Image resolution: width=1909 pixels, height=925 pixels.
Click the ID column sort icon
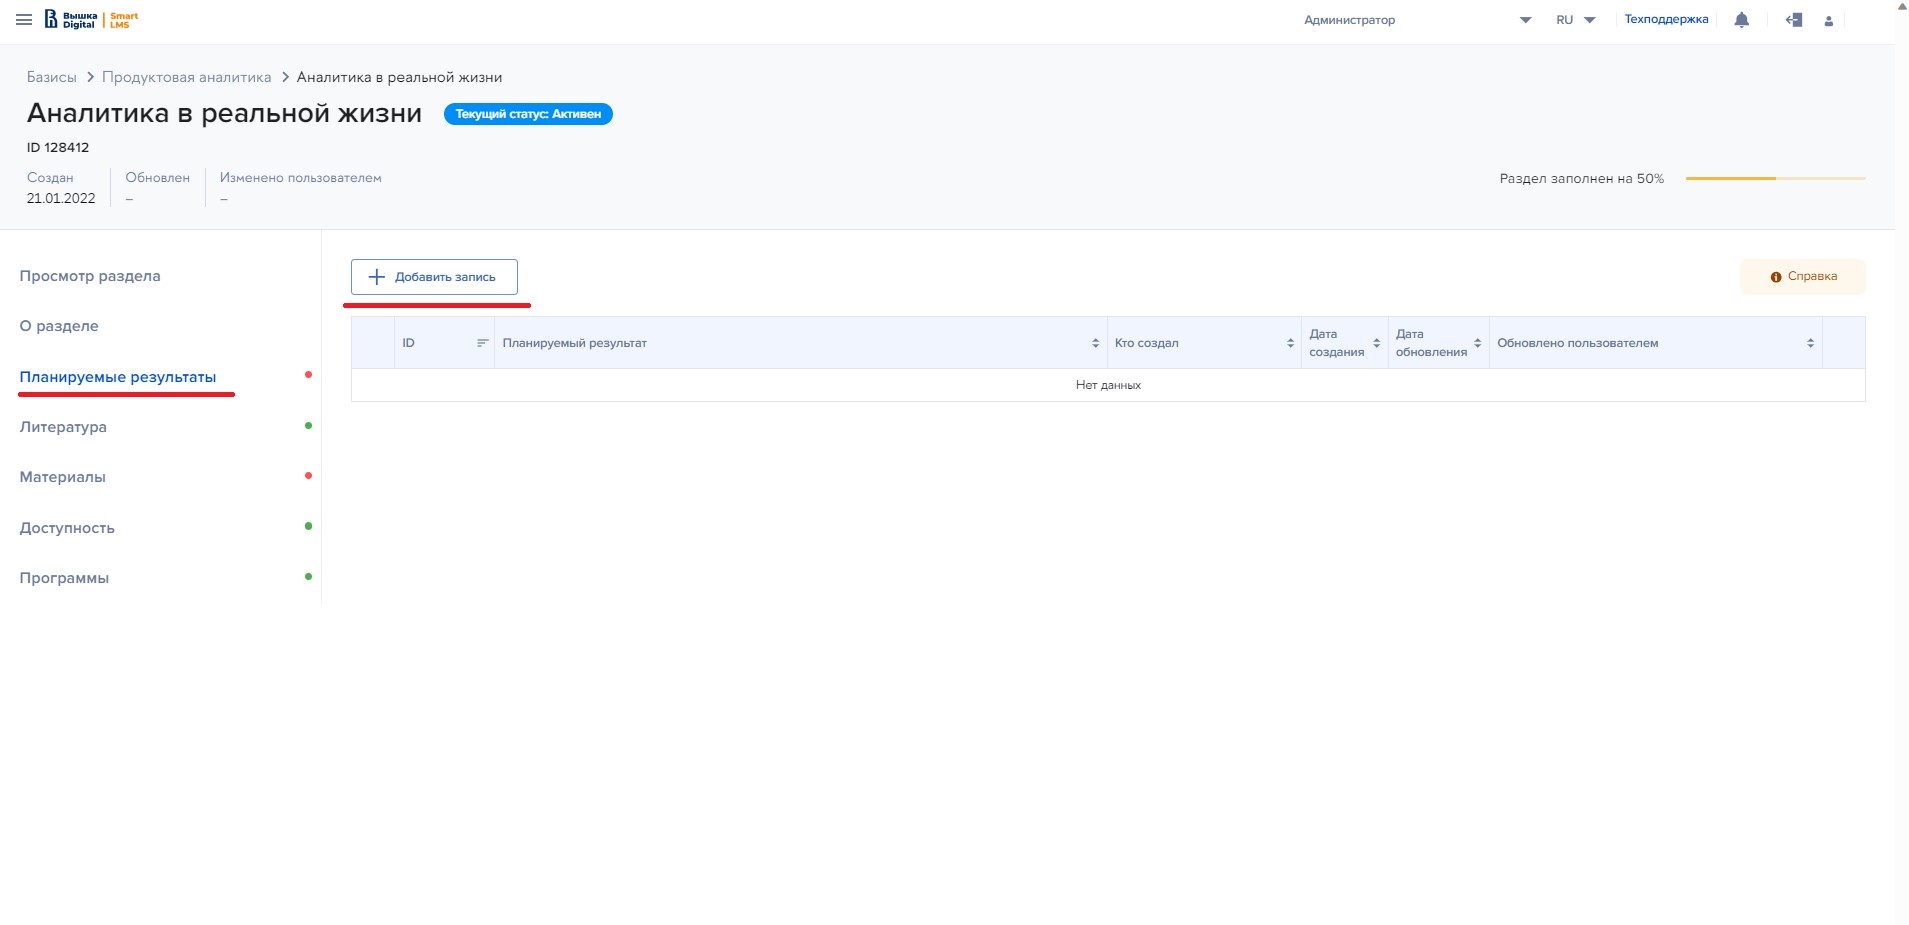point(482,343)
